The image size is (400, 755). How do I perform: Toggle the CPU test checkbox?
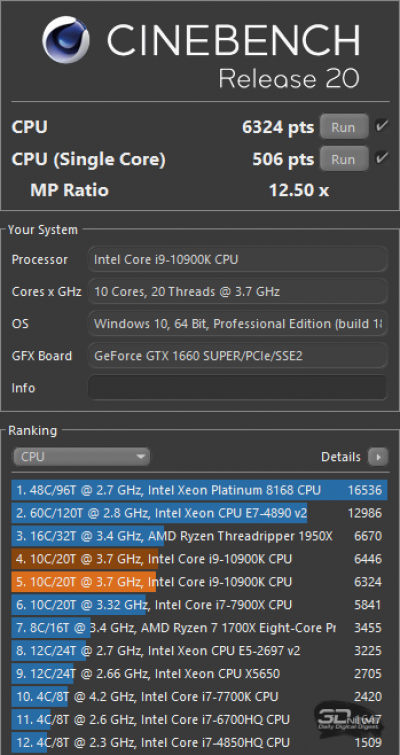[382, 127]
